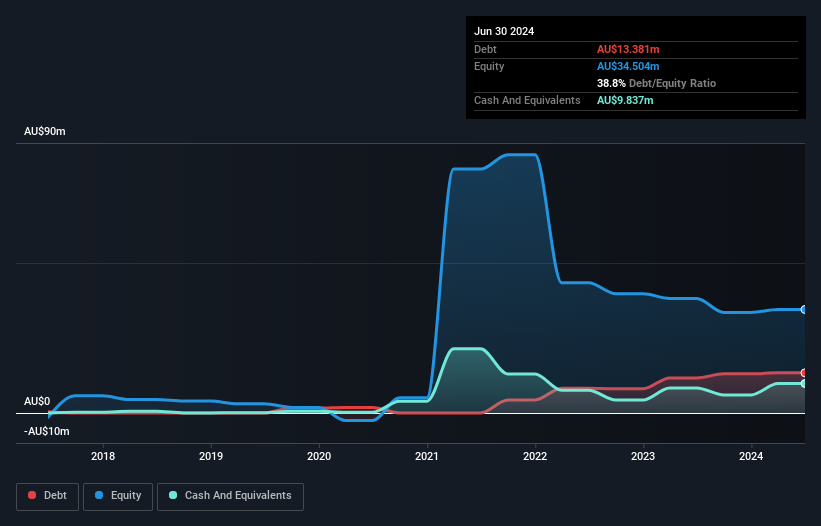The image size is (821, 526).
Task: Click the 2022 x-axis label
Action: pyautogui.click(x=535, y=456)
